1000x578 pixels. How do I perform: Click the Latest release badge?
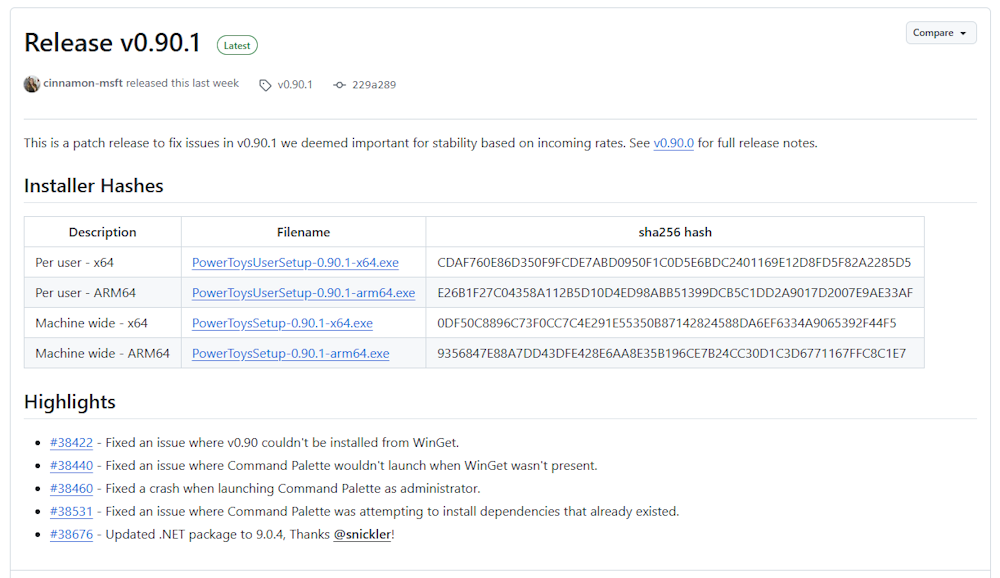pos(237,45)
